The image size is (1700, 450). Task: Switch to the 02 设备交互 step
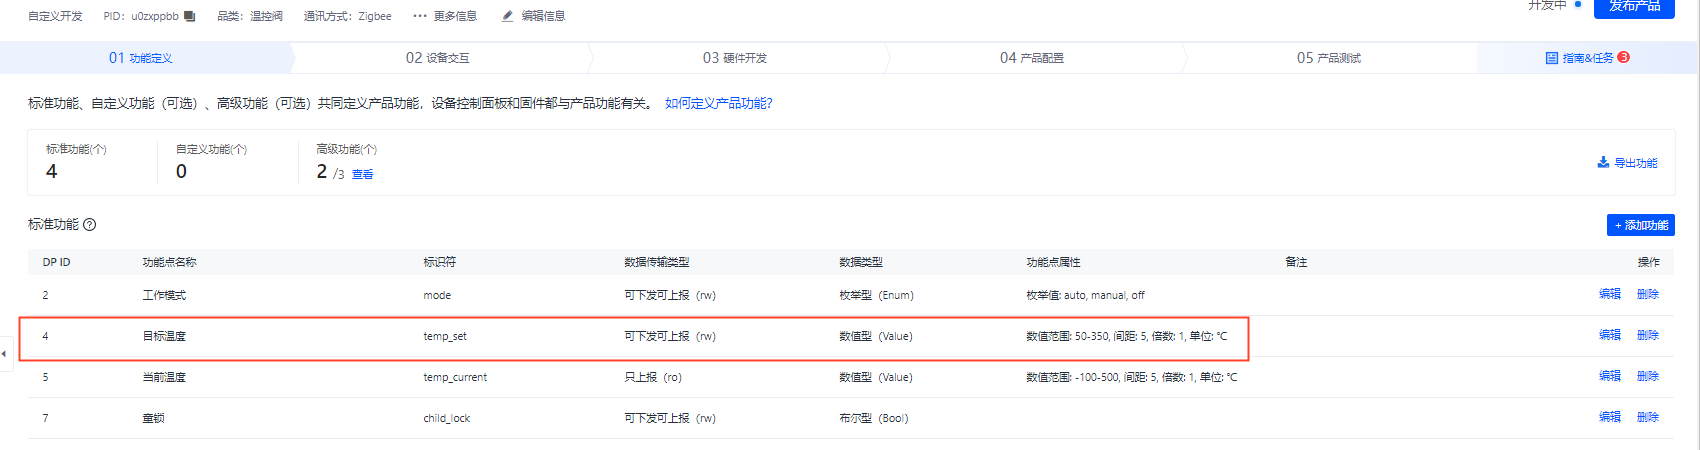(x=438, y=58)
